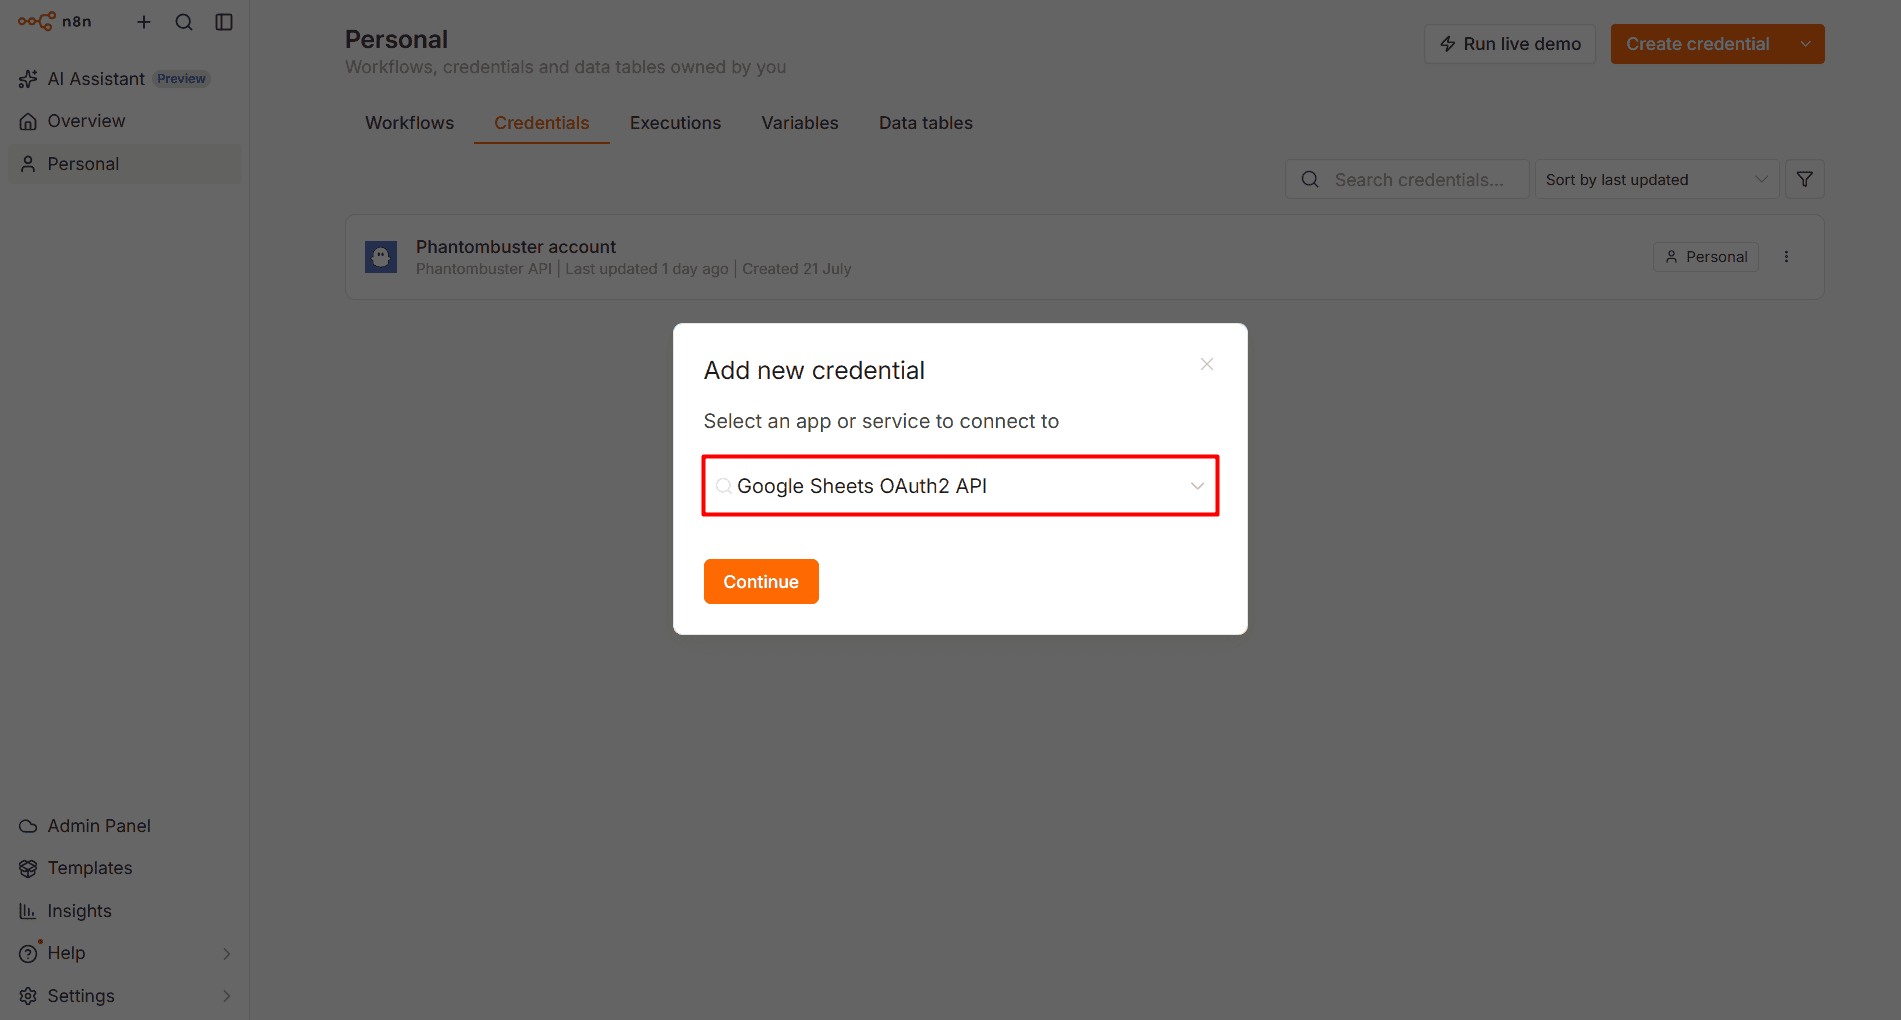Click the Personal owner badge on Phantombuster
The image size is (1901, 1020).
1706,257
